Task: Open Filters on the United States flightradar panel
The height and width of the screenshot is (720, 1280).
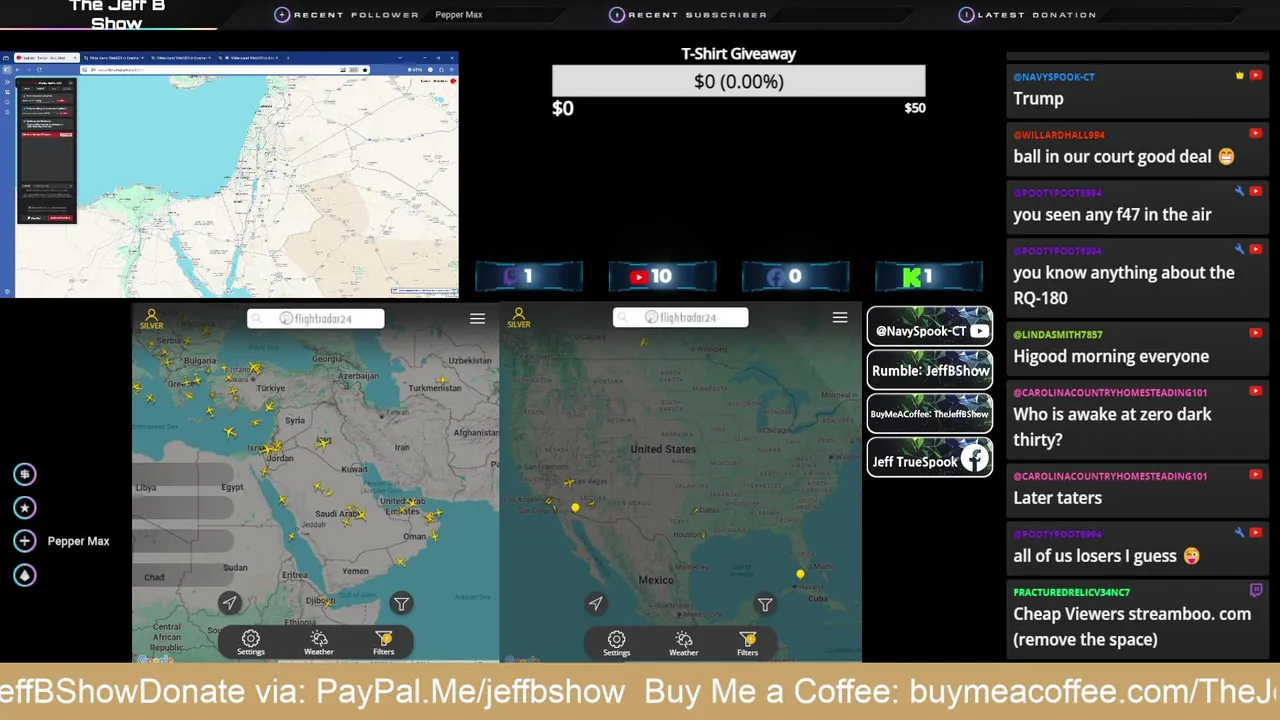Action: (748, 643)
